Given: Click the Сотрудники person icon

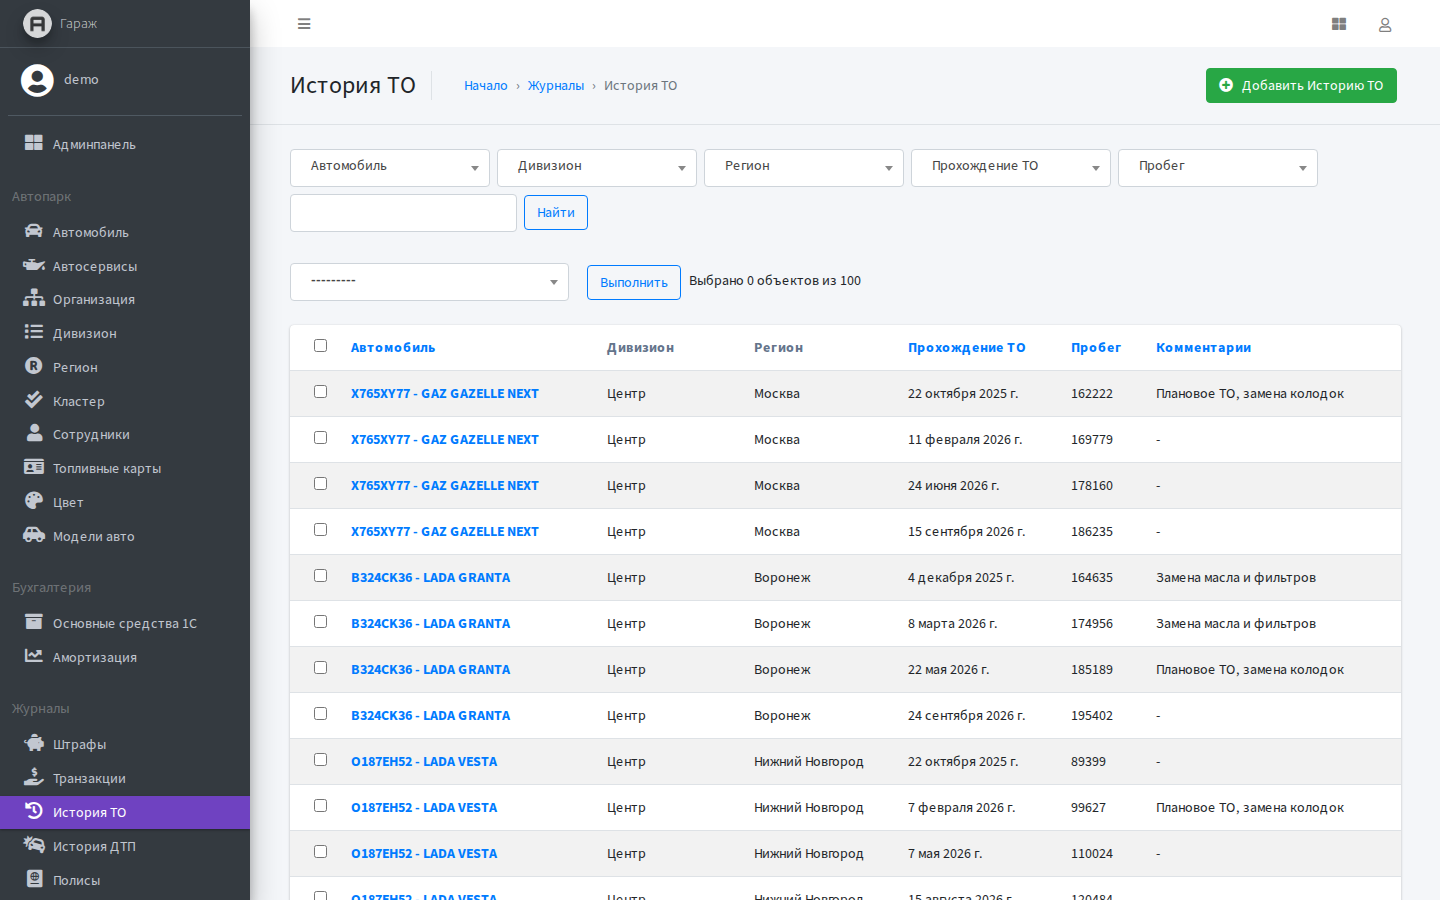Looking at the screenshot, I should pyautogui.click(x=34, y=433).
